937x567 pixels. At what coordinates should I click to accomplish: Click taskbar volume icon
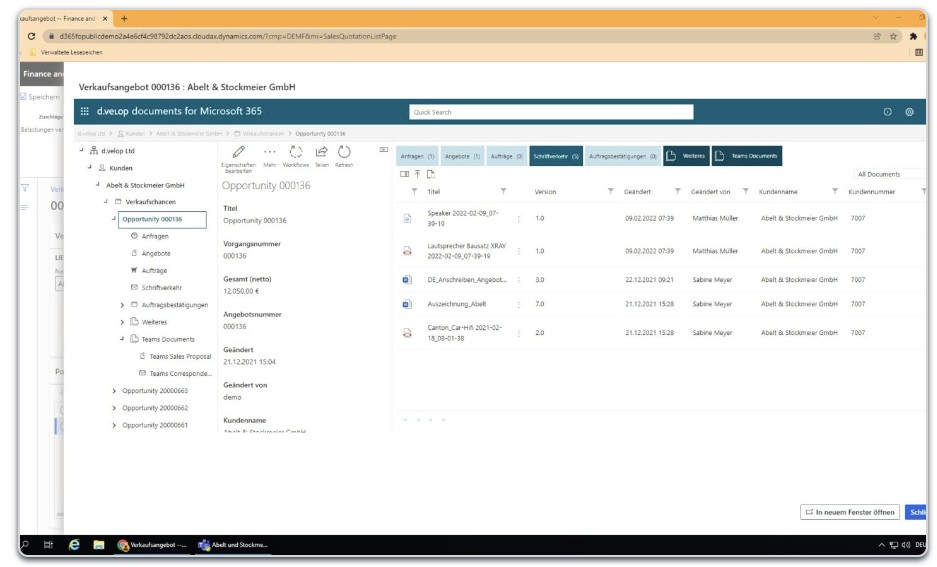click(906, 545)
